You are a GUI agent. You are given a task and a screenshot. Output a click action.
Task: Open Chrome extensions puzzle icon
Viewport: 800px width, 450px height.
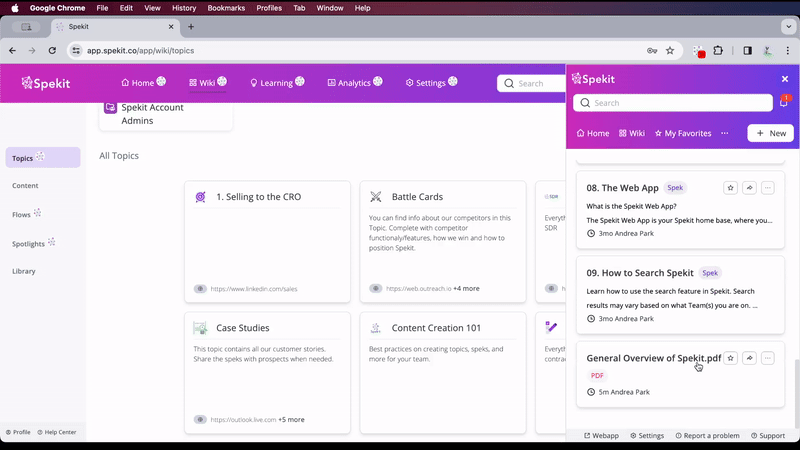click(x=718, y=51)
